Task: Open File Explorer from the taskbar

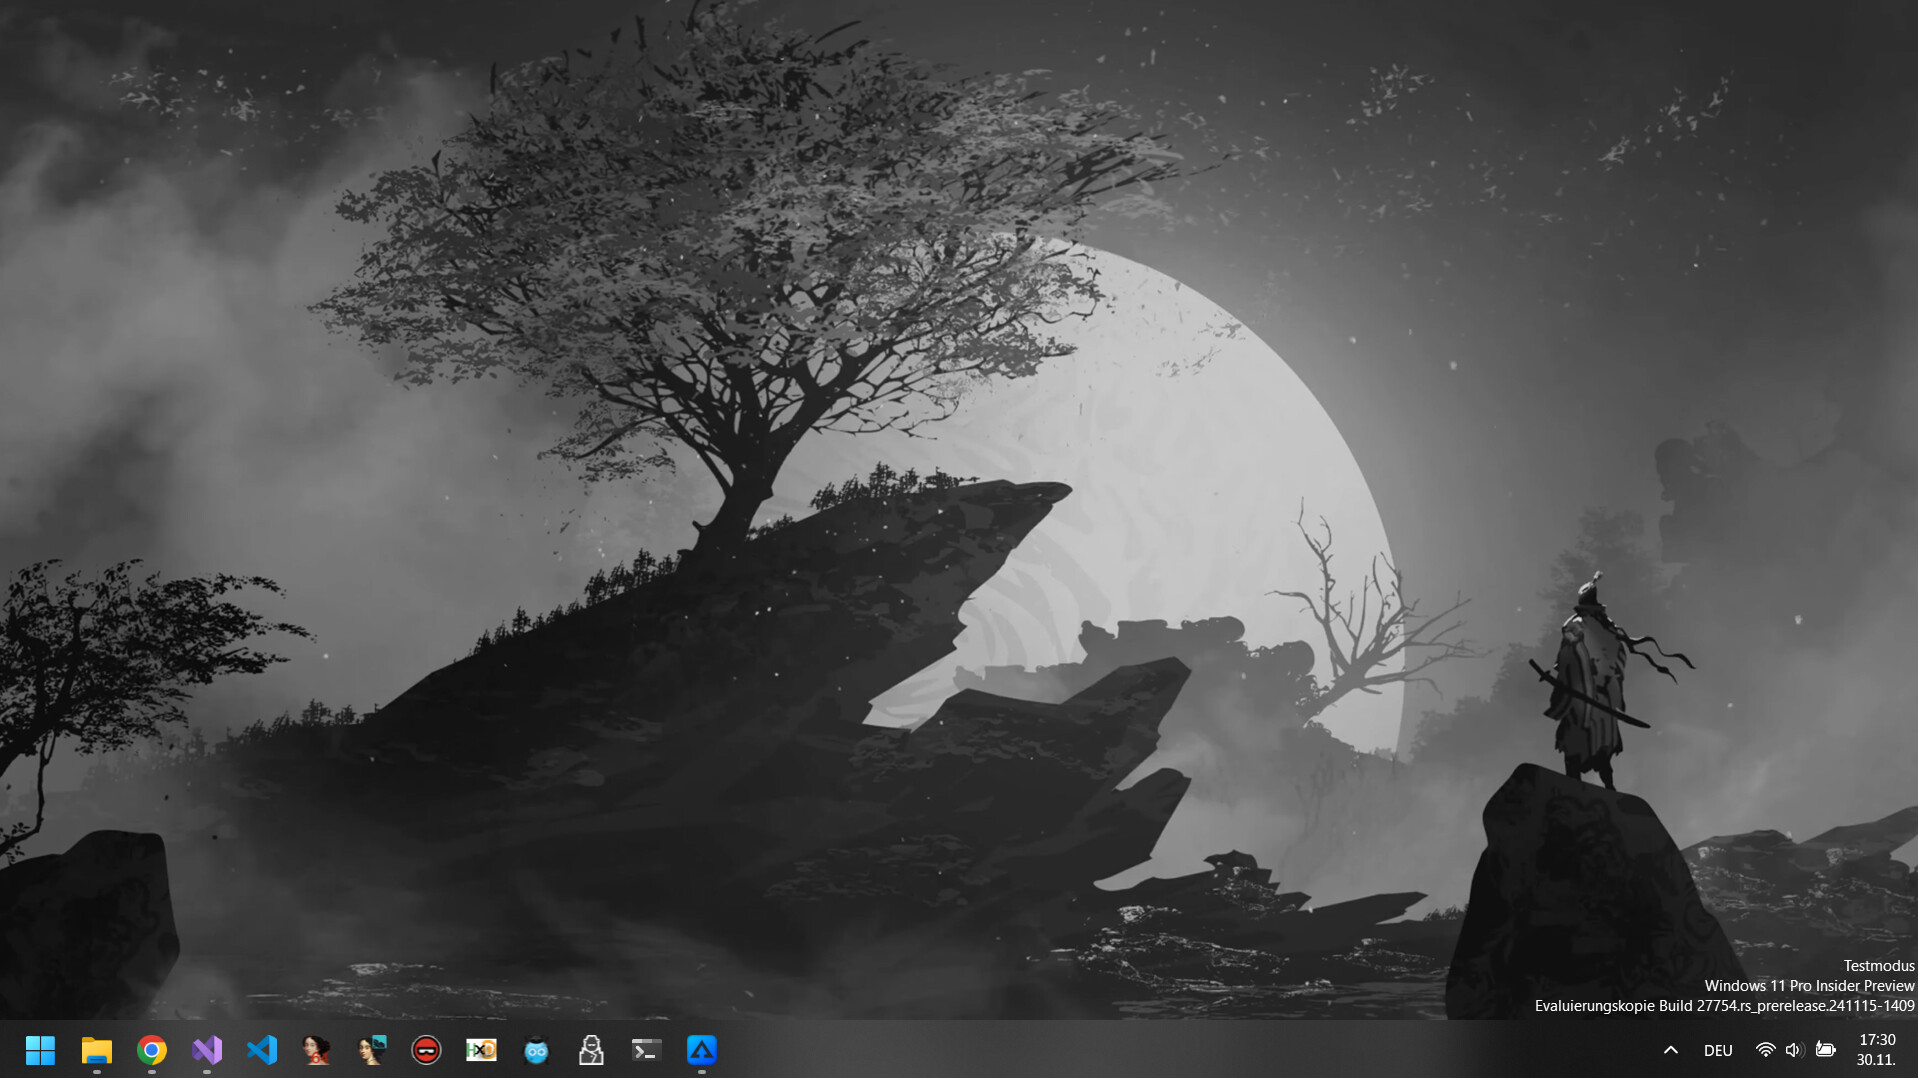Action: [95, 1050]
